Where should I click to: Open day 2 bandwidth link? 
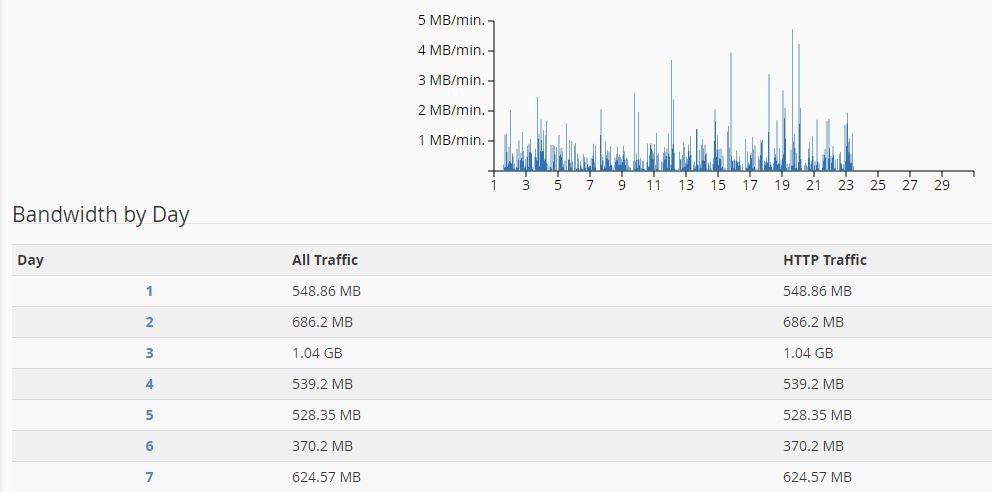pyautogui.click(x=149, y=323)
